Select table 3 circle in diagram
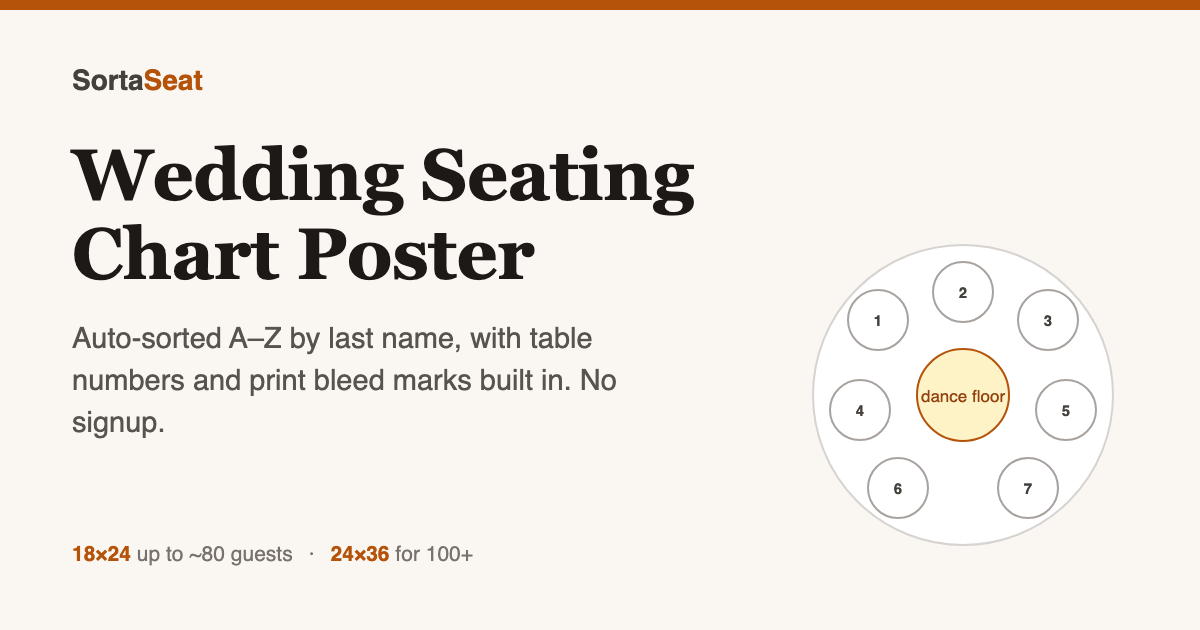 [1048, 321]
